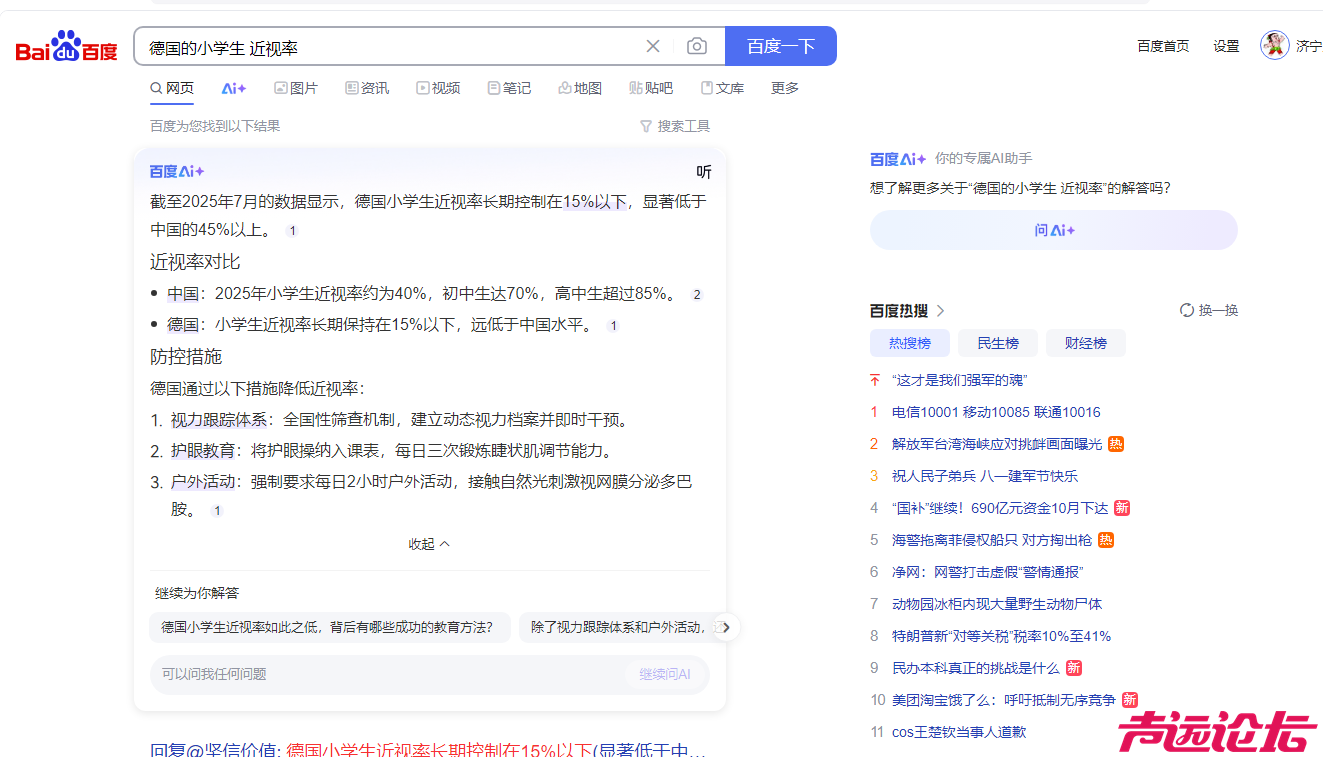Click the Baidu logo

(x=66, y=47)
